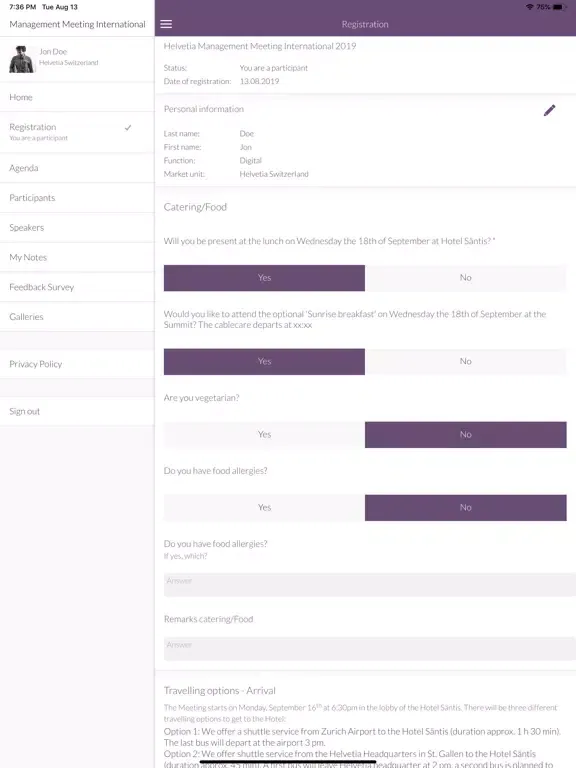
Task: Select Yes for Wednesday lunch attendance
Action: [264, 278]
